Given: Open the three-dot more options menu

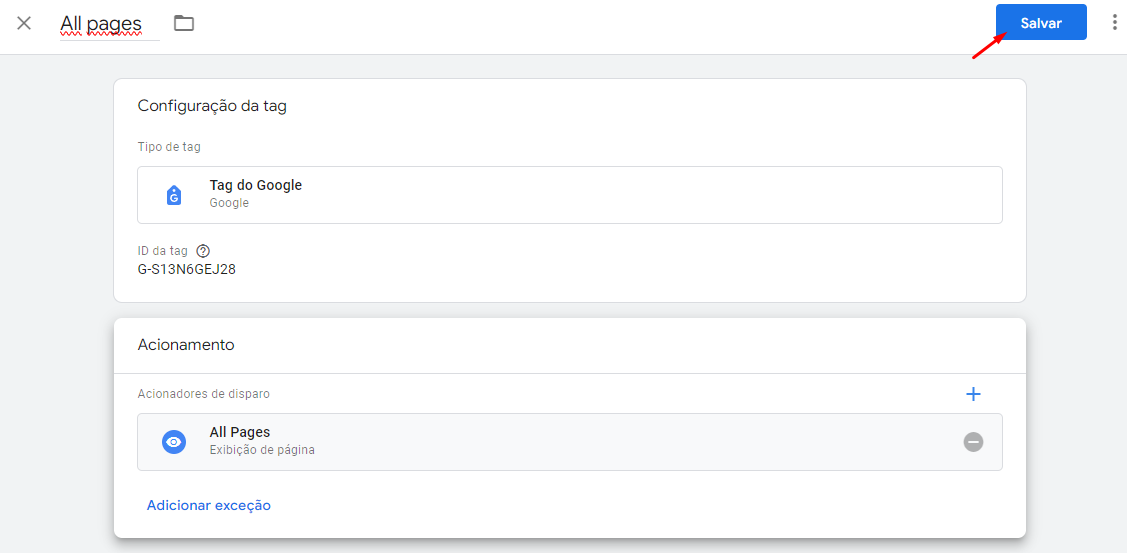Looking at the screenshot, I should click(x=1115, y=22).
